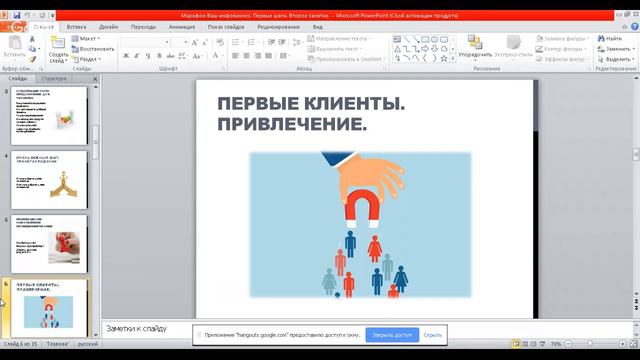This screenshot has height=360, width=640.
Task: Fit the slide to the window
Action: pos(633,344)
